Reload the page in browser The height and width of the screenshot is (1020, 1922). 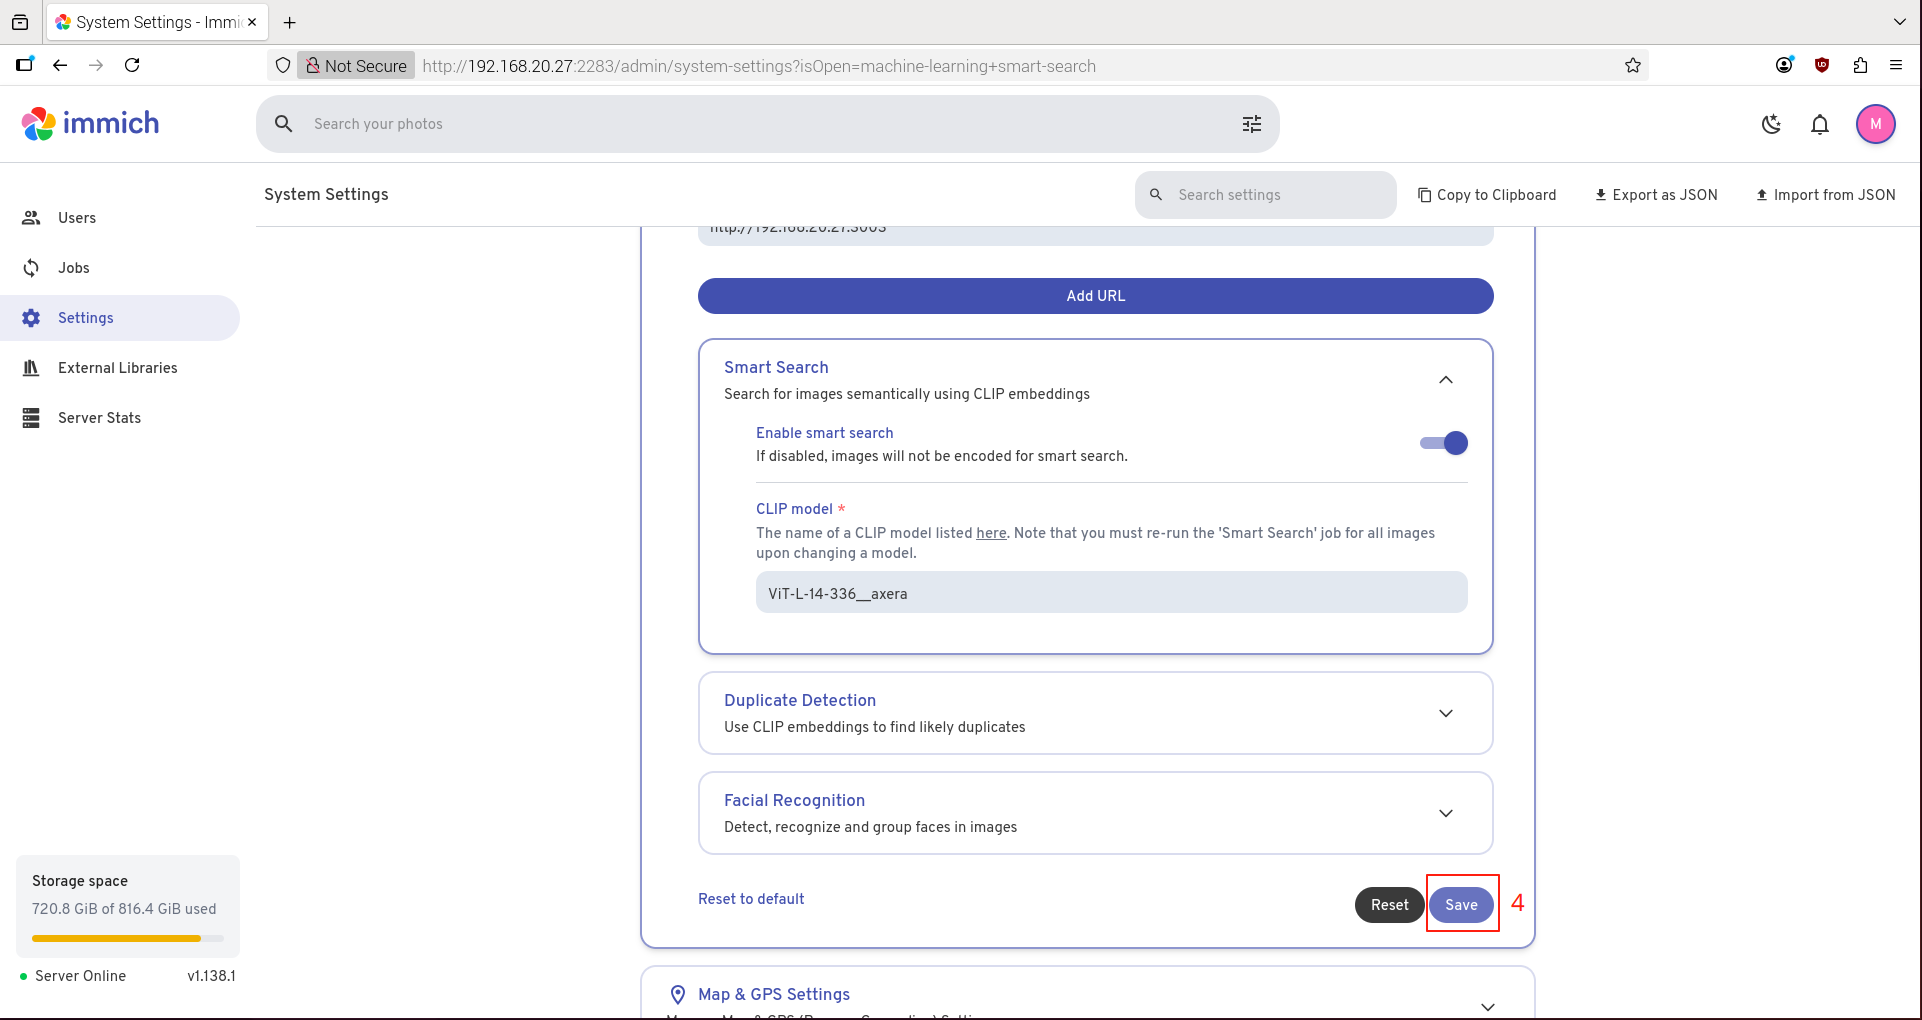point(132,65)
